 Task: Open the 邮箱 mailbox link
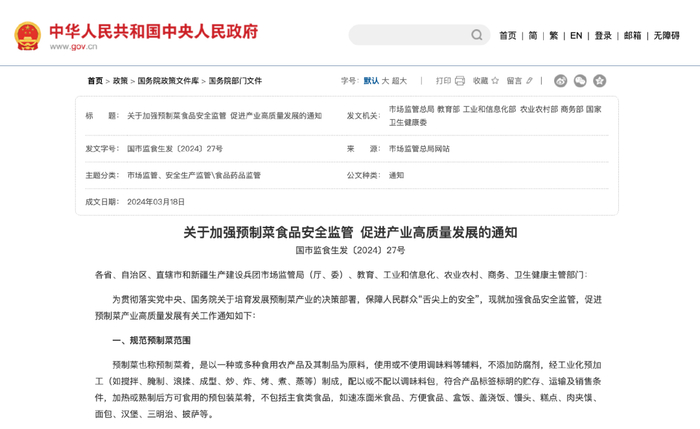pos(633,35)
